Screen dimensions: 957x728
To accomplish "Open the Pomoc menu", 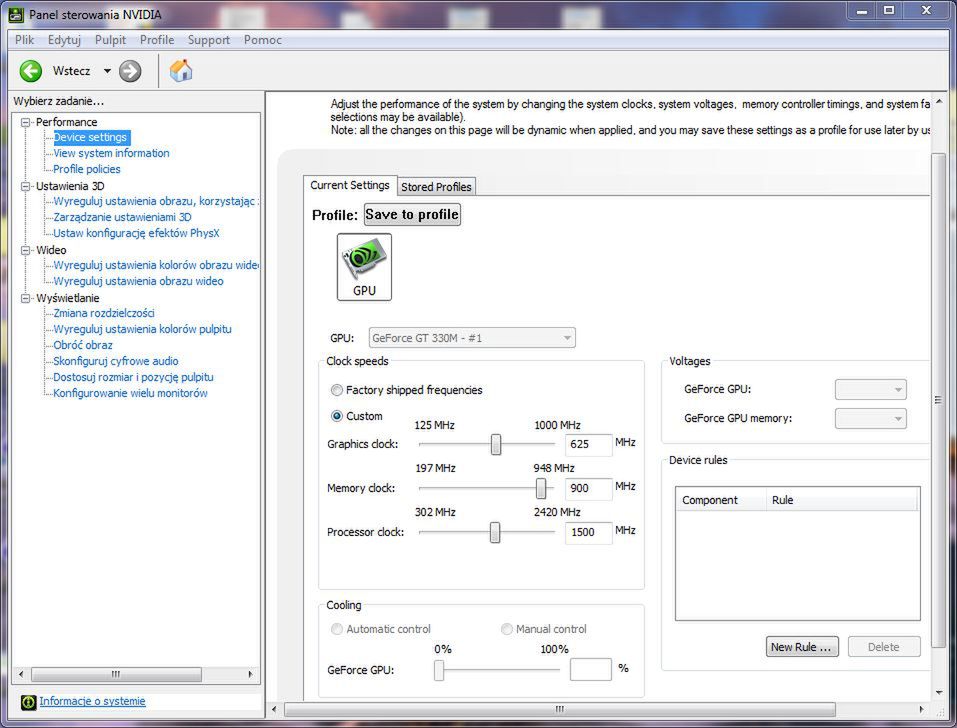I will click(262, 40).
